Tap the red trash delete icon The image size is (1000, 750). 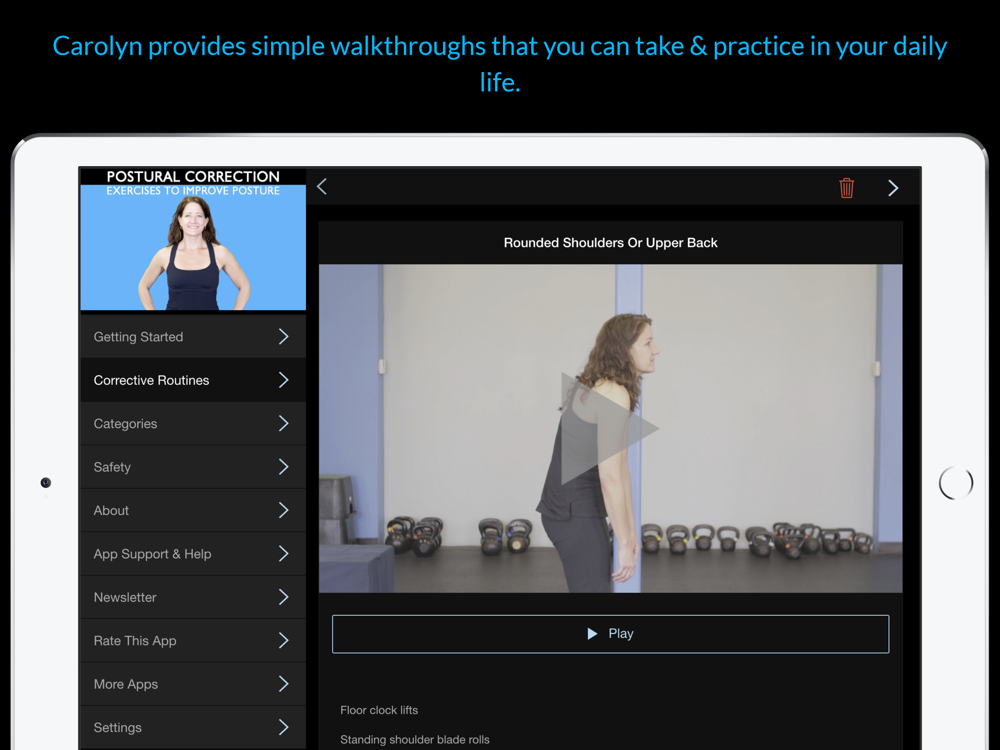846,188
